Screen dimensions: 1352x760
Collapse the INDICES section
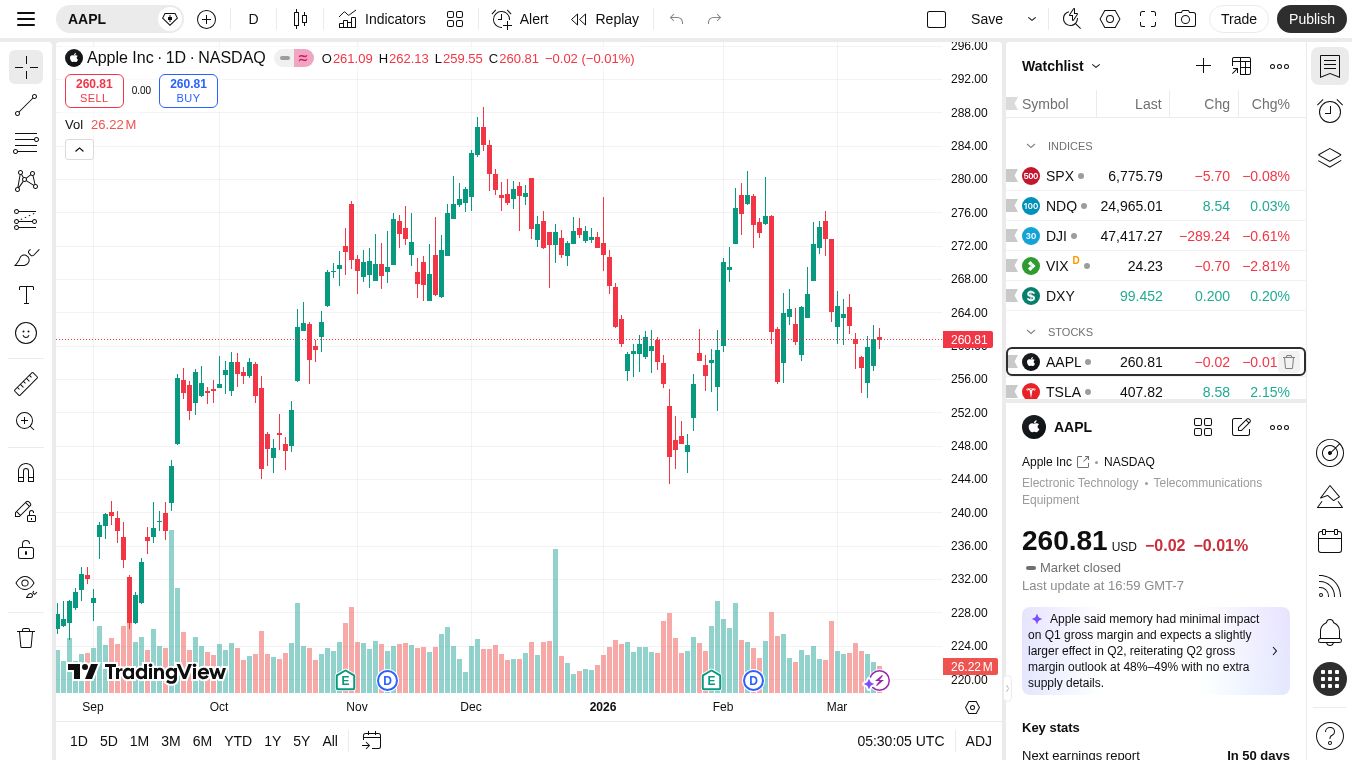[1031, 146]
